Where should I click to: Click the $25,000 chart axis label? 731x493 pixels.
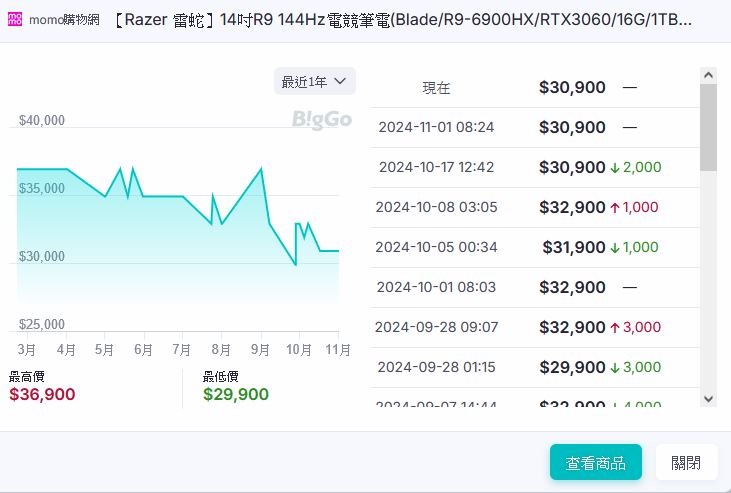click(41, 324)
